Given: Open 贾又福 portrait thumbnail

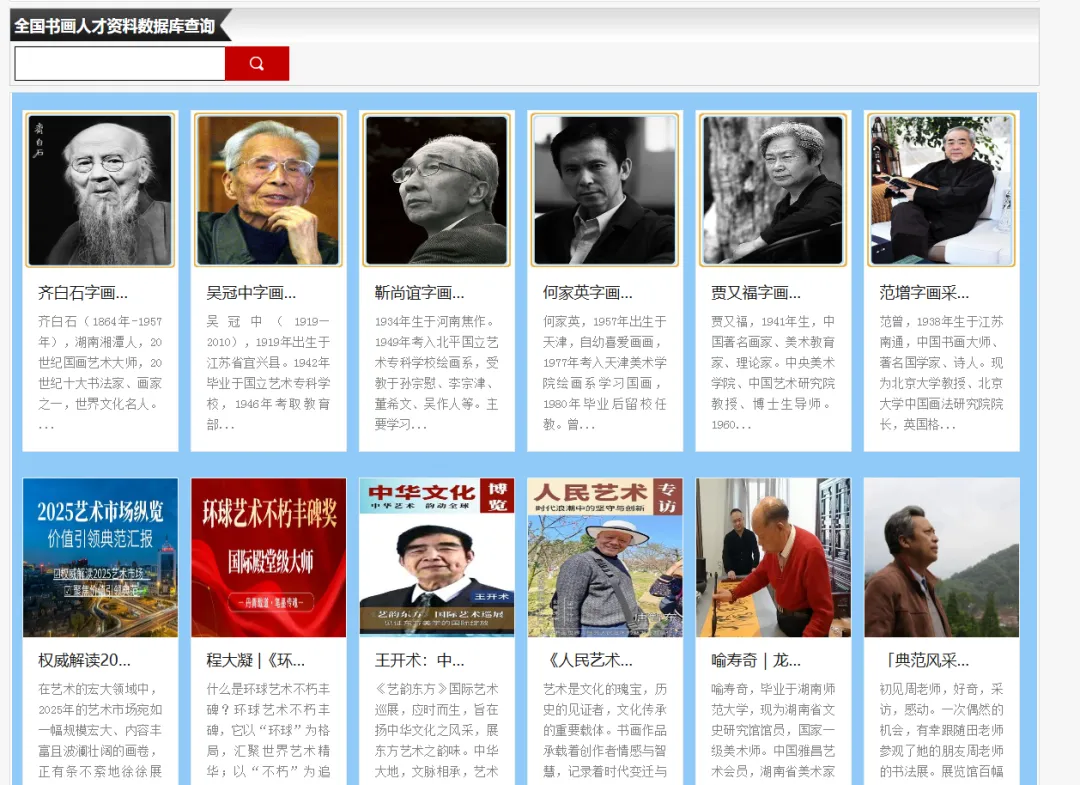Looking at the screenshot, I should click(773, 190).
